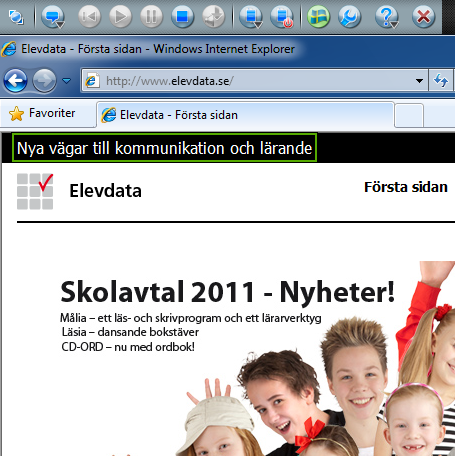Image resolution: width=455 pixels, height=456 pixels.
Task: Open settings with the wrench icon
Action: click(350, 16)
